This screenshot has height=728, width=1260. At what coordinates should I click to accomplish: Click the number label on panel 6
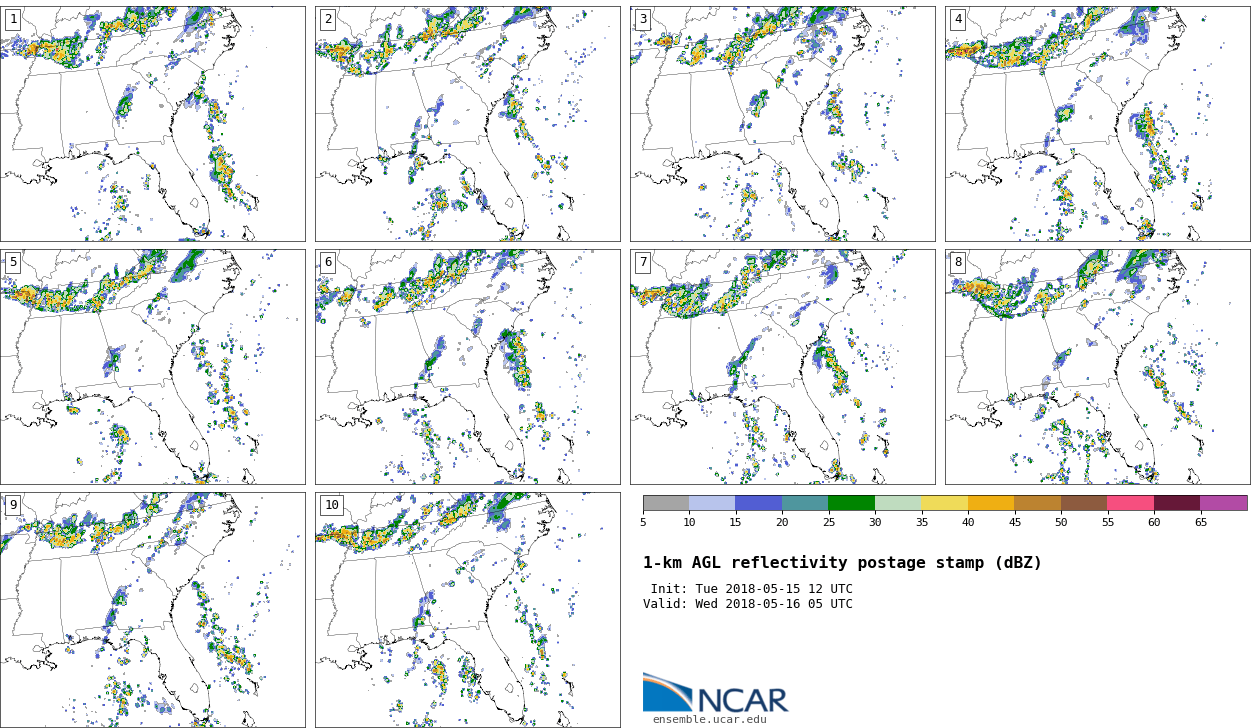[x=328, y=262]
